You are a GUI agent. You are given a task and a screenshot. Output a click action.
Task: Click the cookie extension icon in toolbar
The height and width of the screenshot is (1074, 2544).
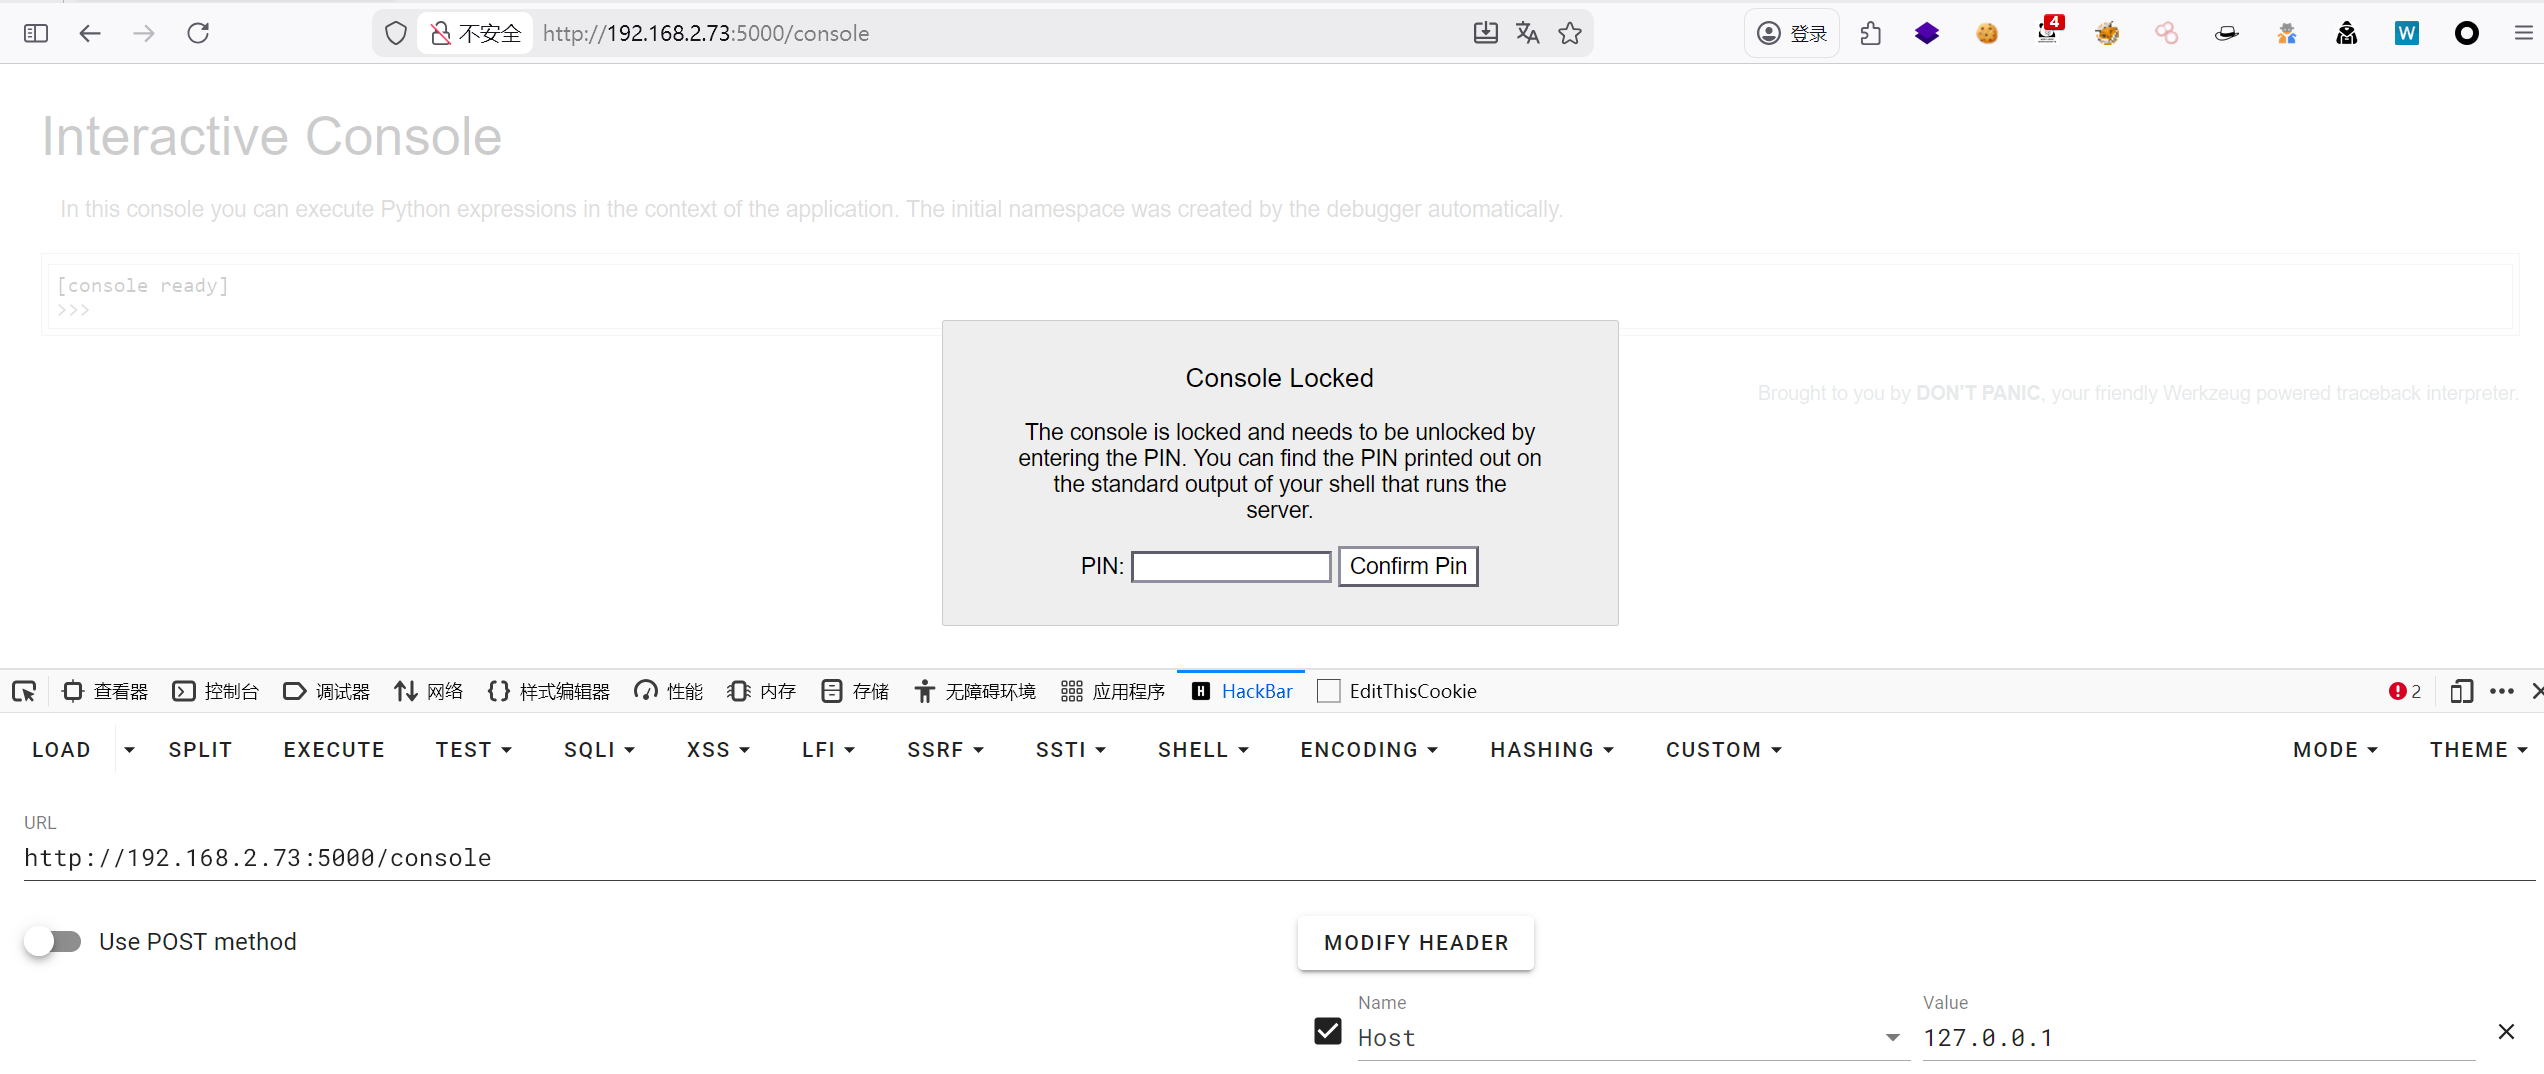point(1987,33)
